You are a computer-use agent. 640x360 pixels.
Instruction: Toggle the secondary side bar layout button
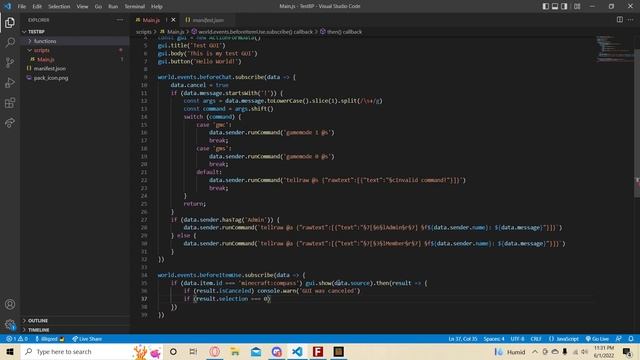coord(564,6)
